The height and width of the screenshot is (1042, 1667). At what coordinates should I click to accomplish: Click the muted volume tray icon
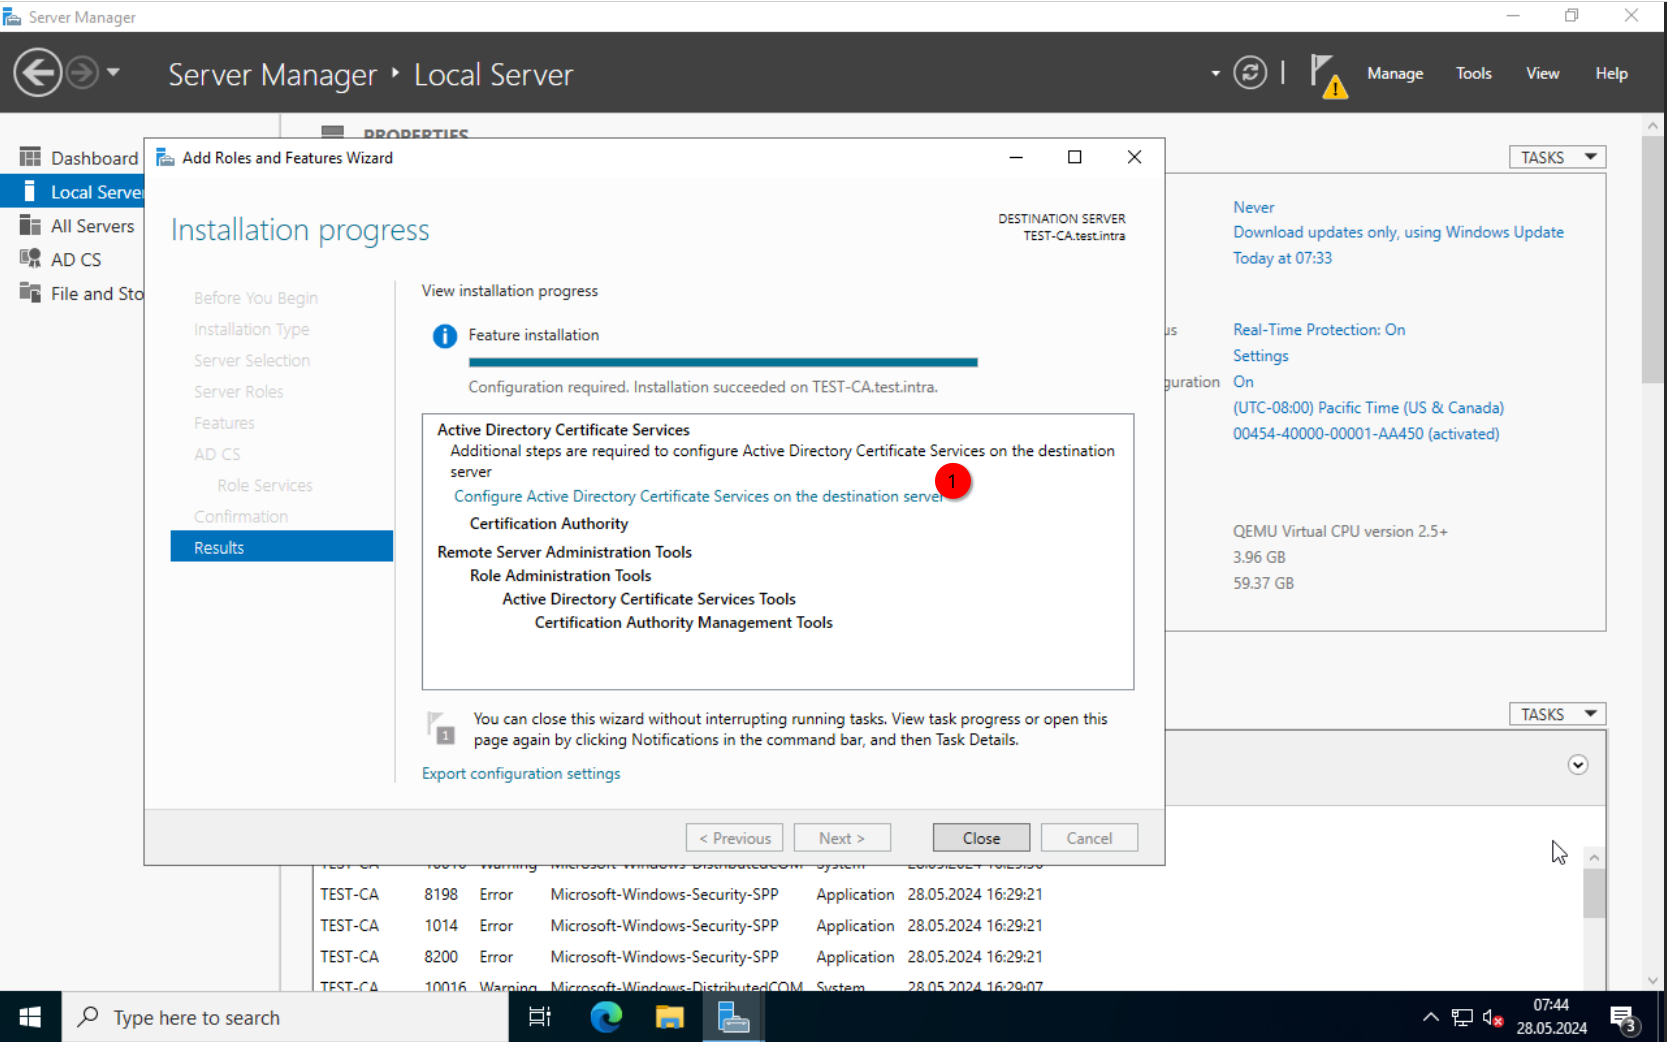(1493, 1018)
